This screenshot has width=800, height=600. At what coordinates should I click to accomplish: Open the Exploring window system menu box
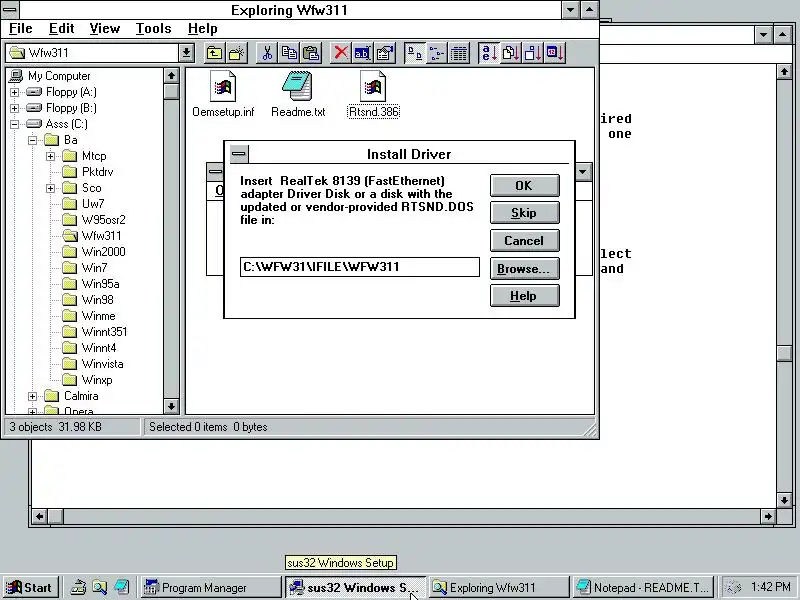coord(10,10)
